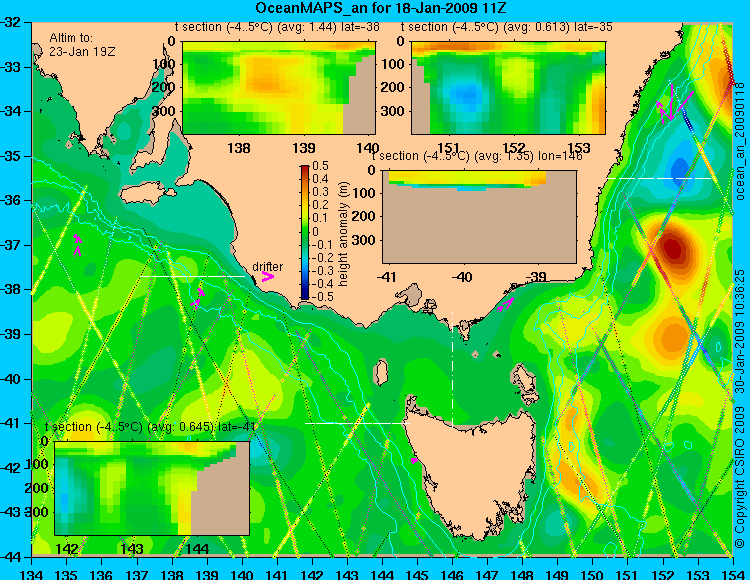The width and height of the screenshot is (750, 580).
Task: Click the magenta drifter arrow beside 'drifter'
Action: coord(267,277)
